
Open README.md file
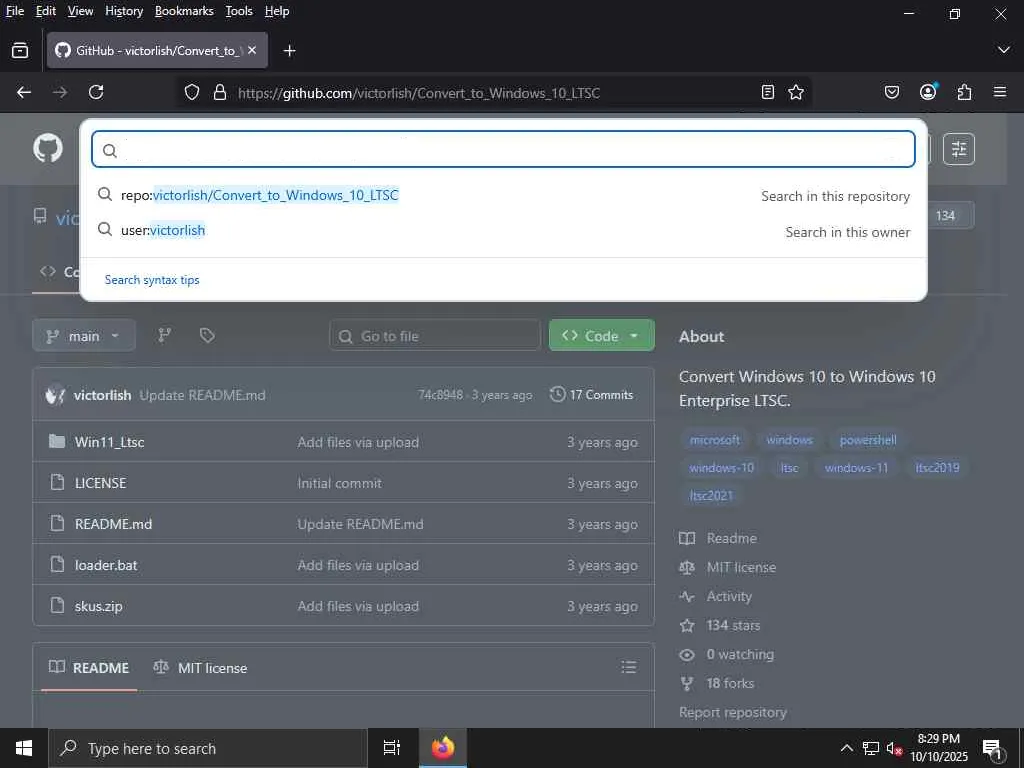(x=114, y=524)
